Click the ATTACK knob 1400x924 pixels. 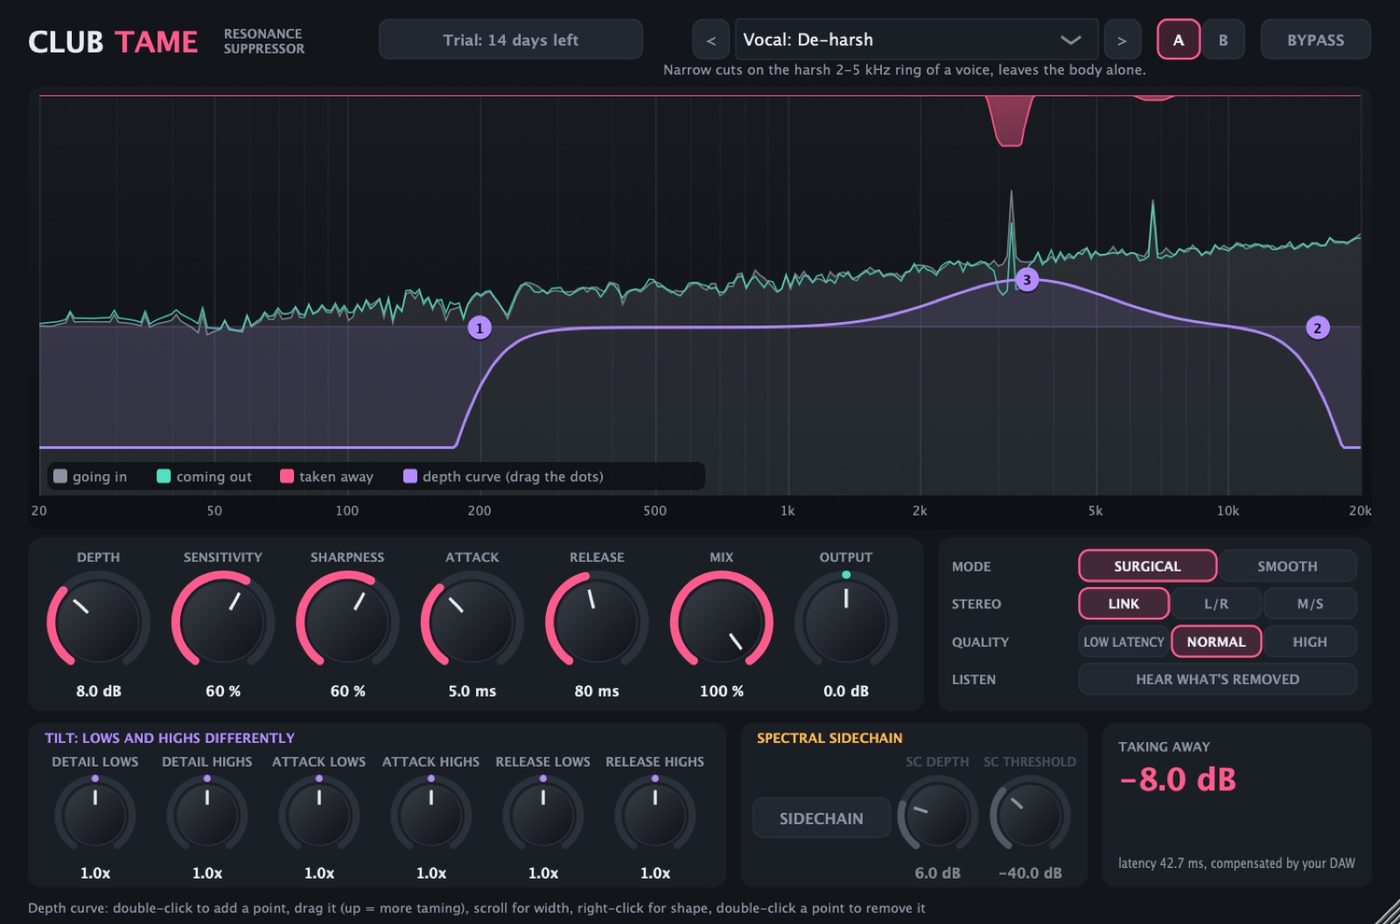coord(472,620)
